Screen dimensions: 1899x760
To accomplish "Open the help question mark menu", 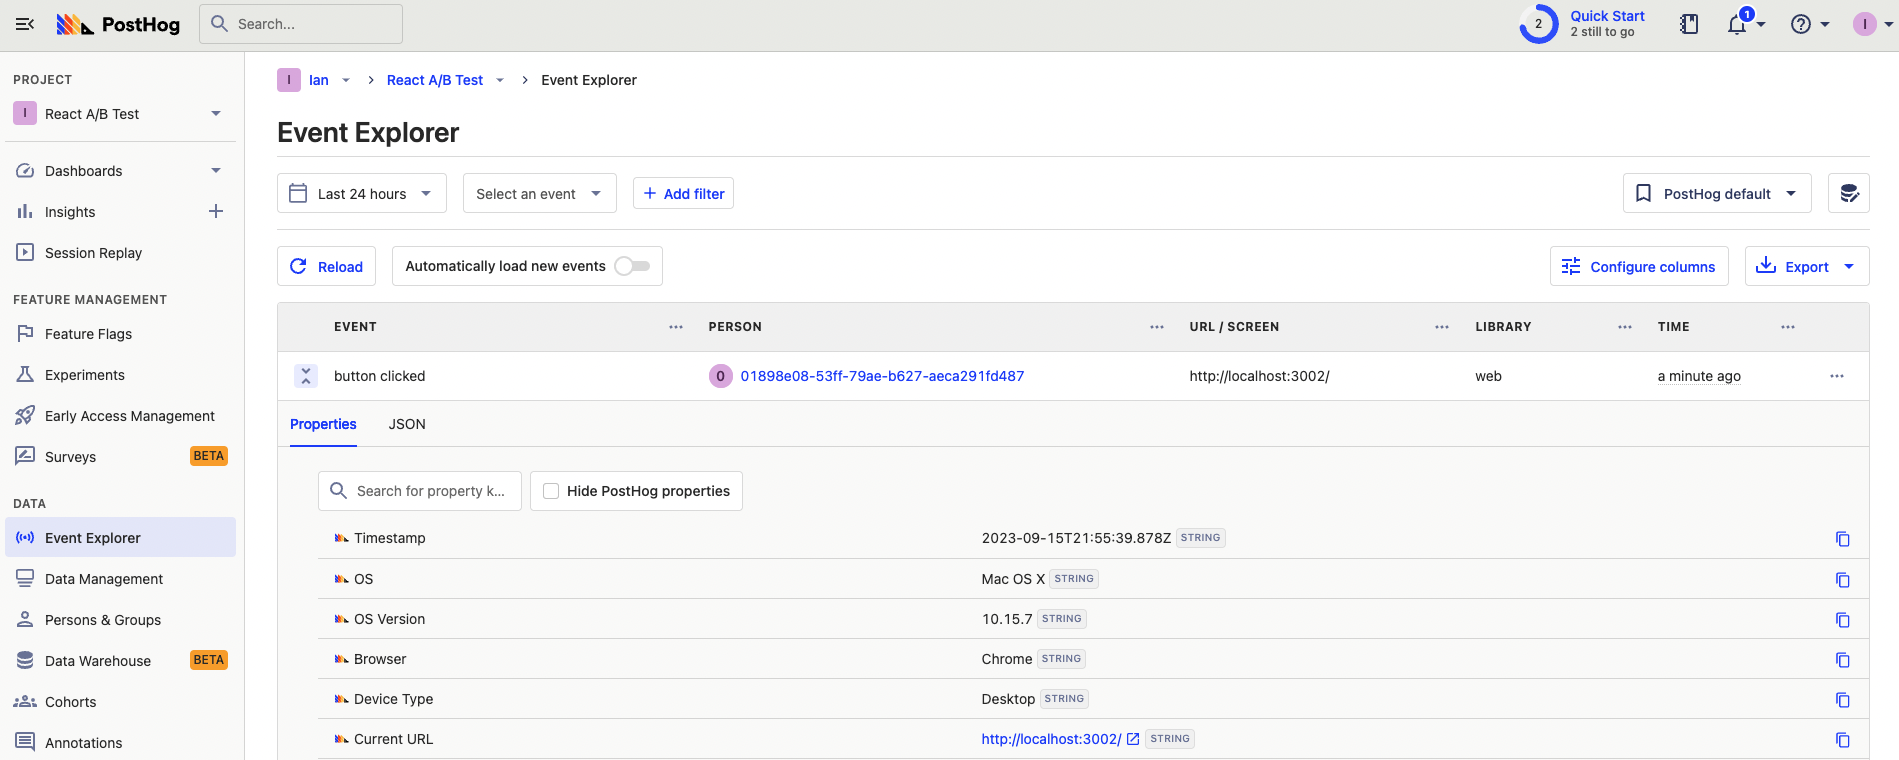I will pyautogui.click(x=1801, y=24).
